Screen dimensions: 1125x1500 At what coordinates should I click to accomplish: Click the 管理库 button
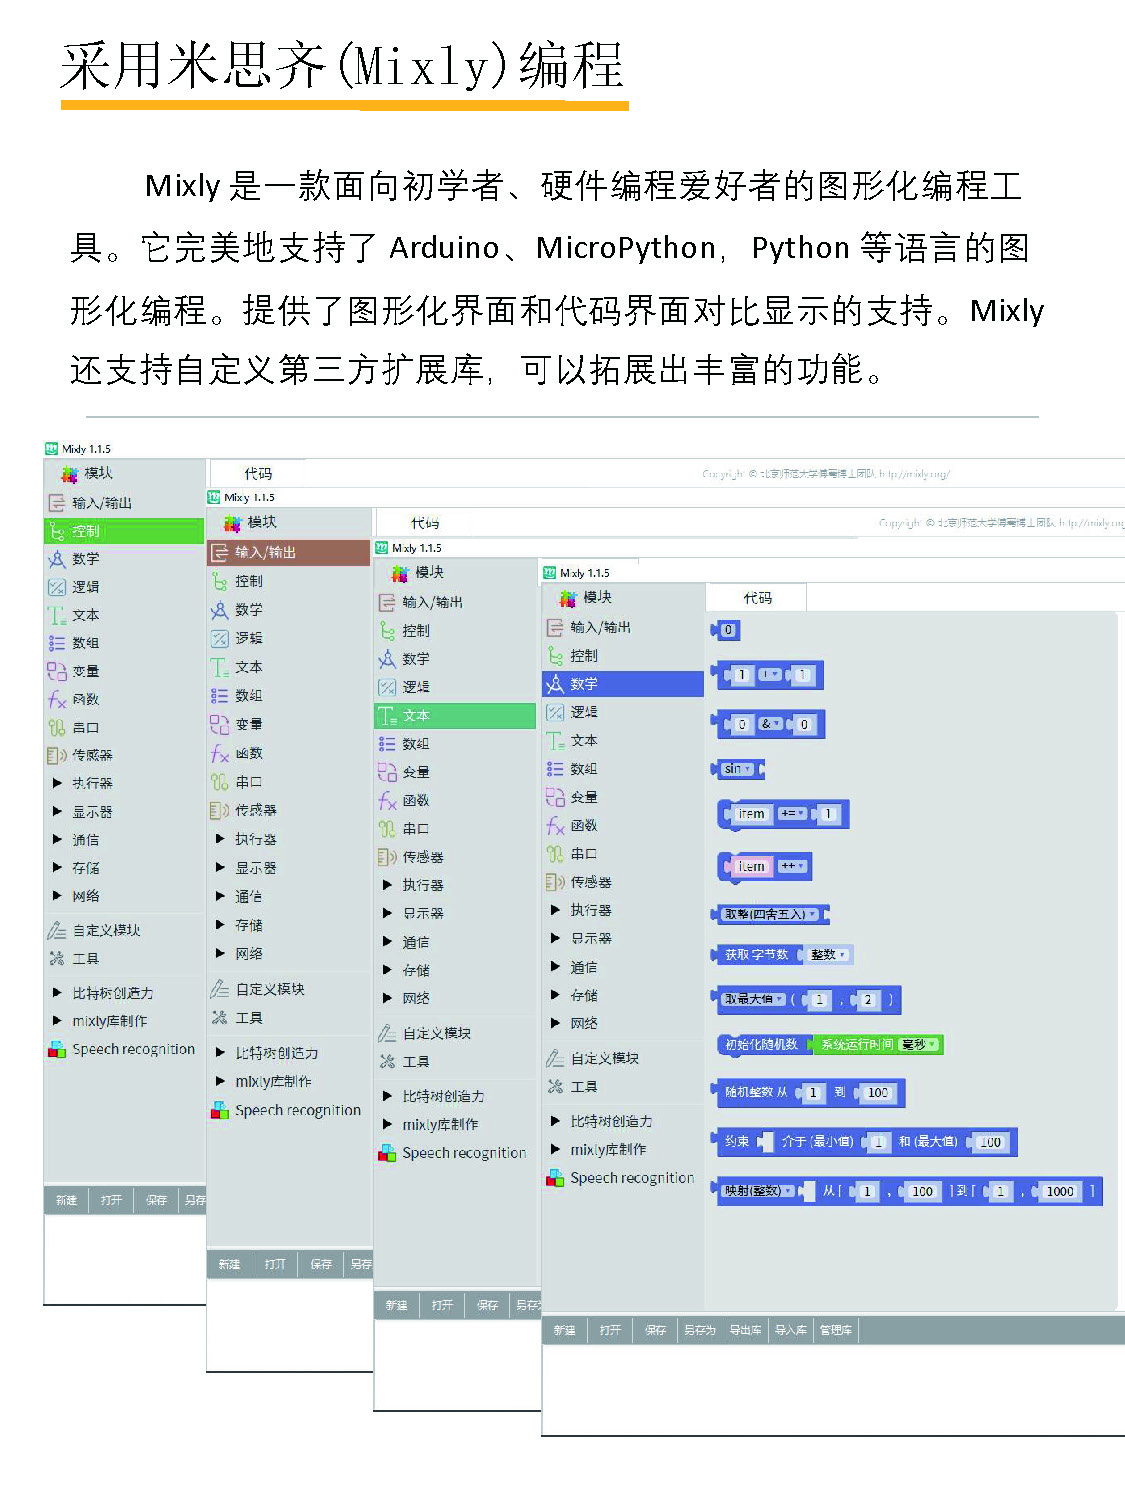(x=836, y=1330)
